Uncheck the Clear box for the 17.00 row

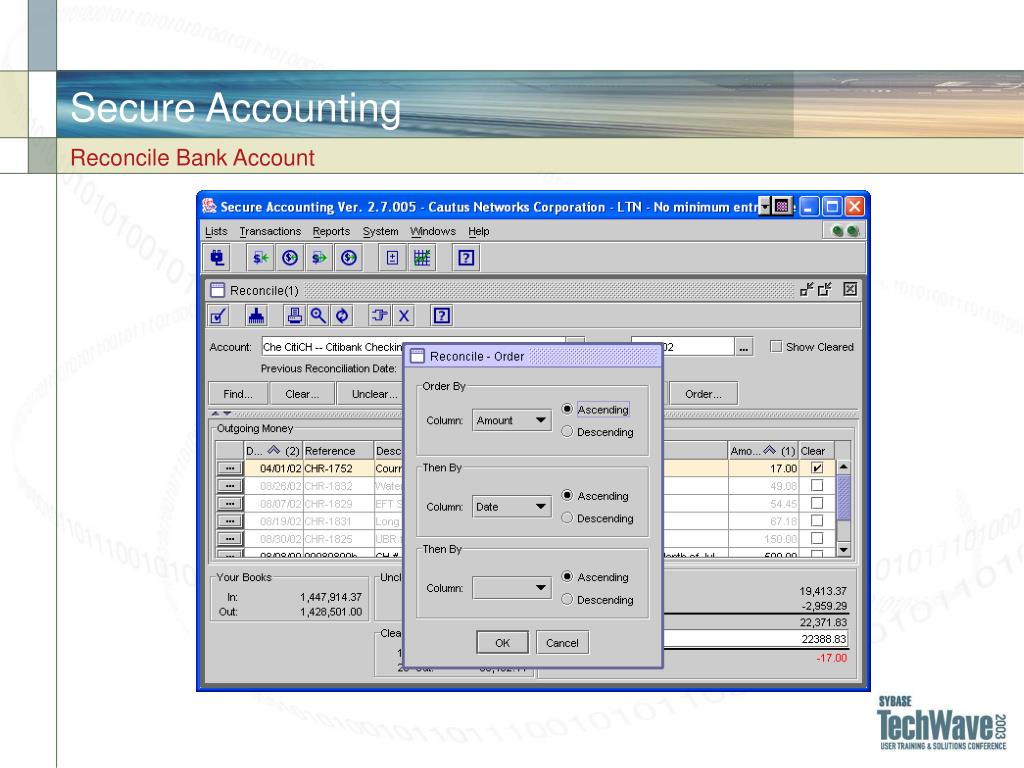point(816,468)
